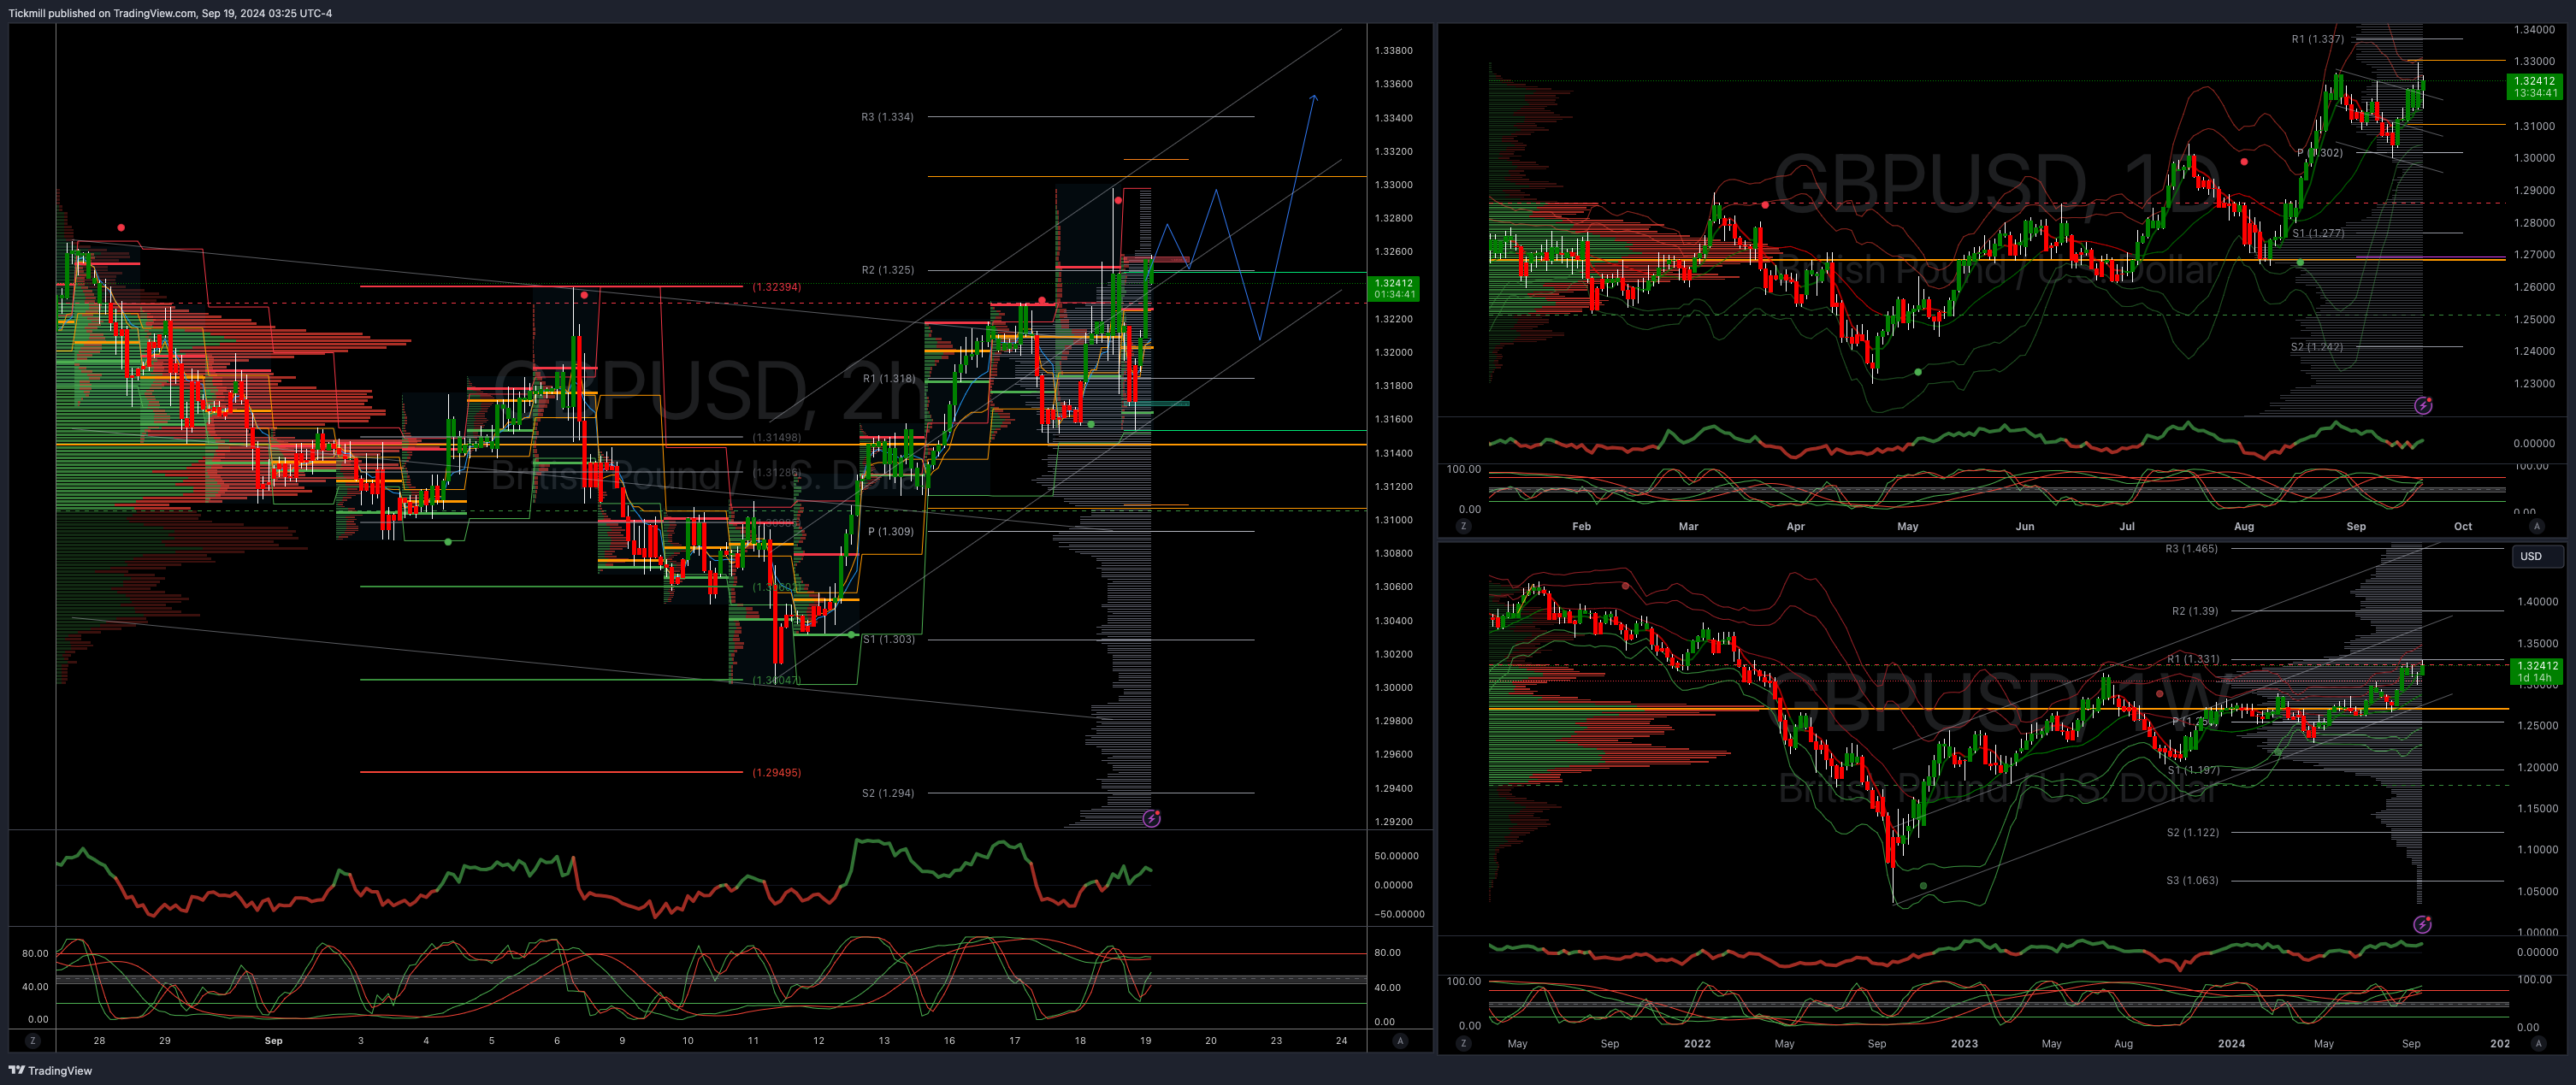Click the Feb label on 1D chart axis
The width and height of the screenshot is (2576, 1085).
point(1581,526)
